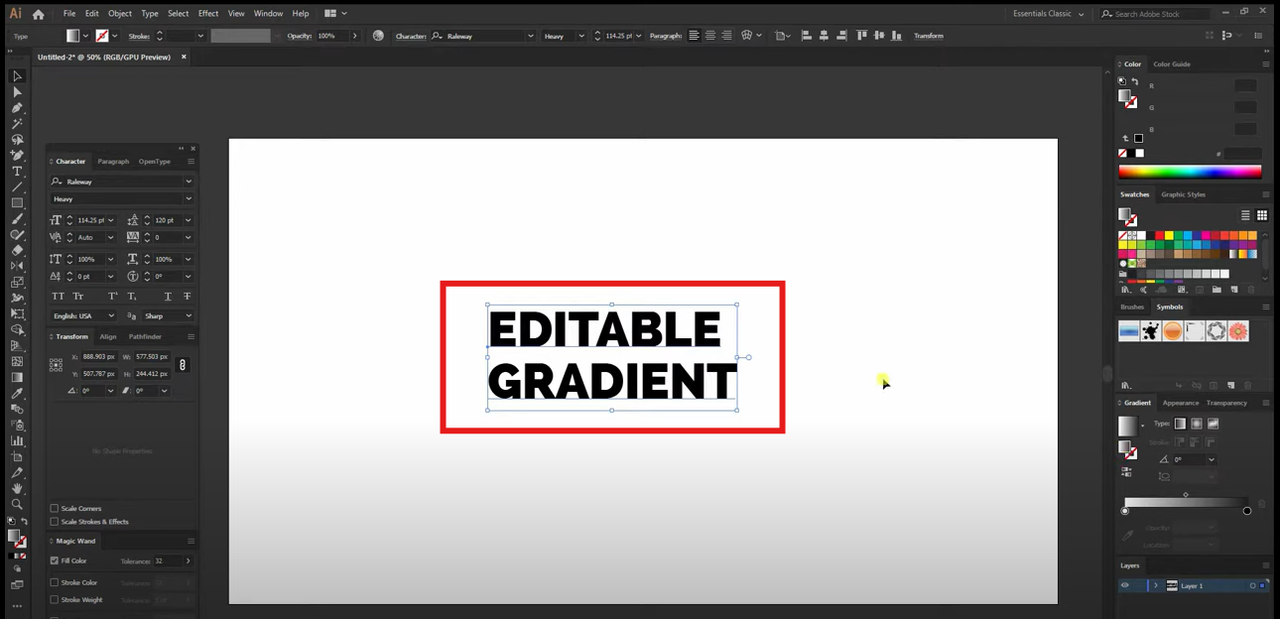Select the Direct Selection tool
Image resolution: width=1280 pixels, height=619 pixels.
(x=17, y=92)
